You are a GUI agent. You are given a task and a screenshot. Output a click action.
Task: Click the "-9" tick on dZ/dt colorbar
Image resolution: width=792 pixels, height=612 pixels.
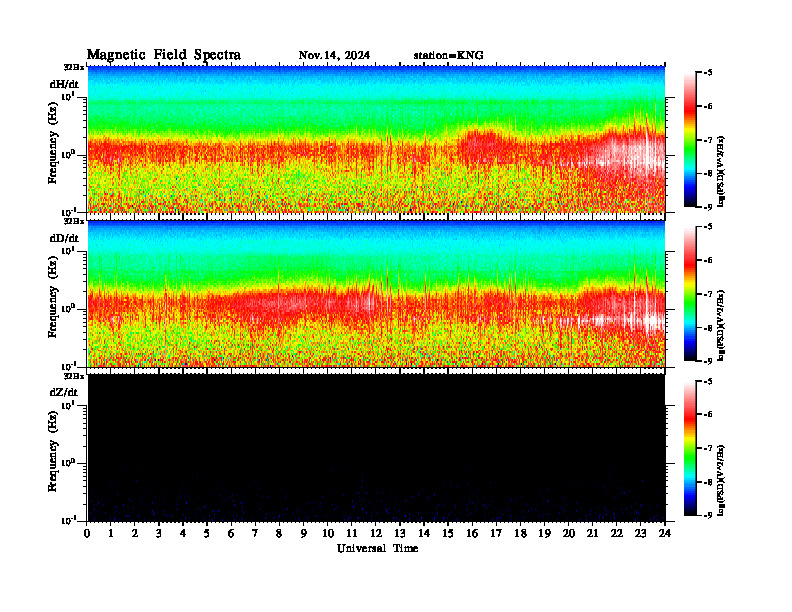point(708,515)
